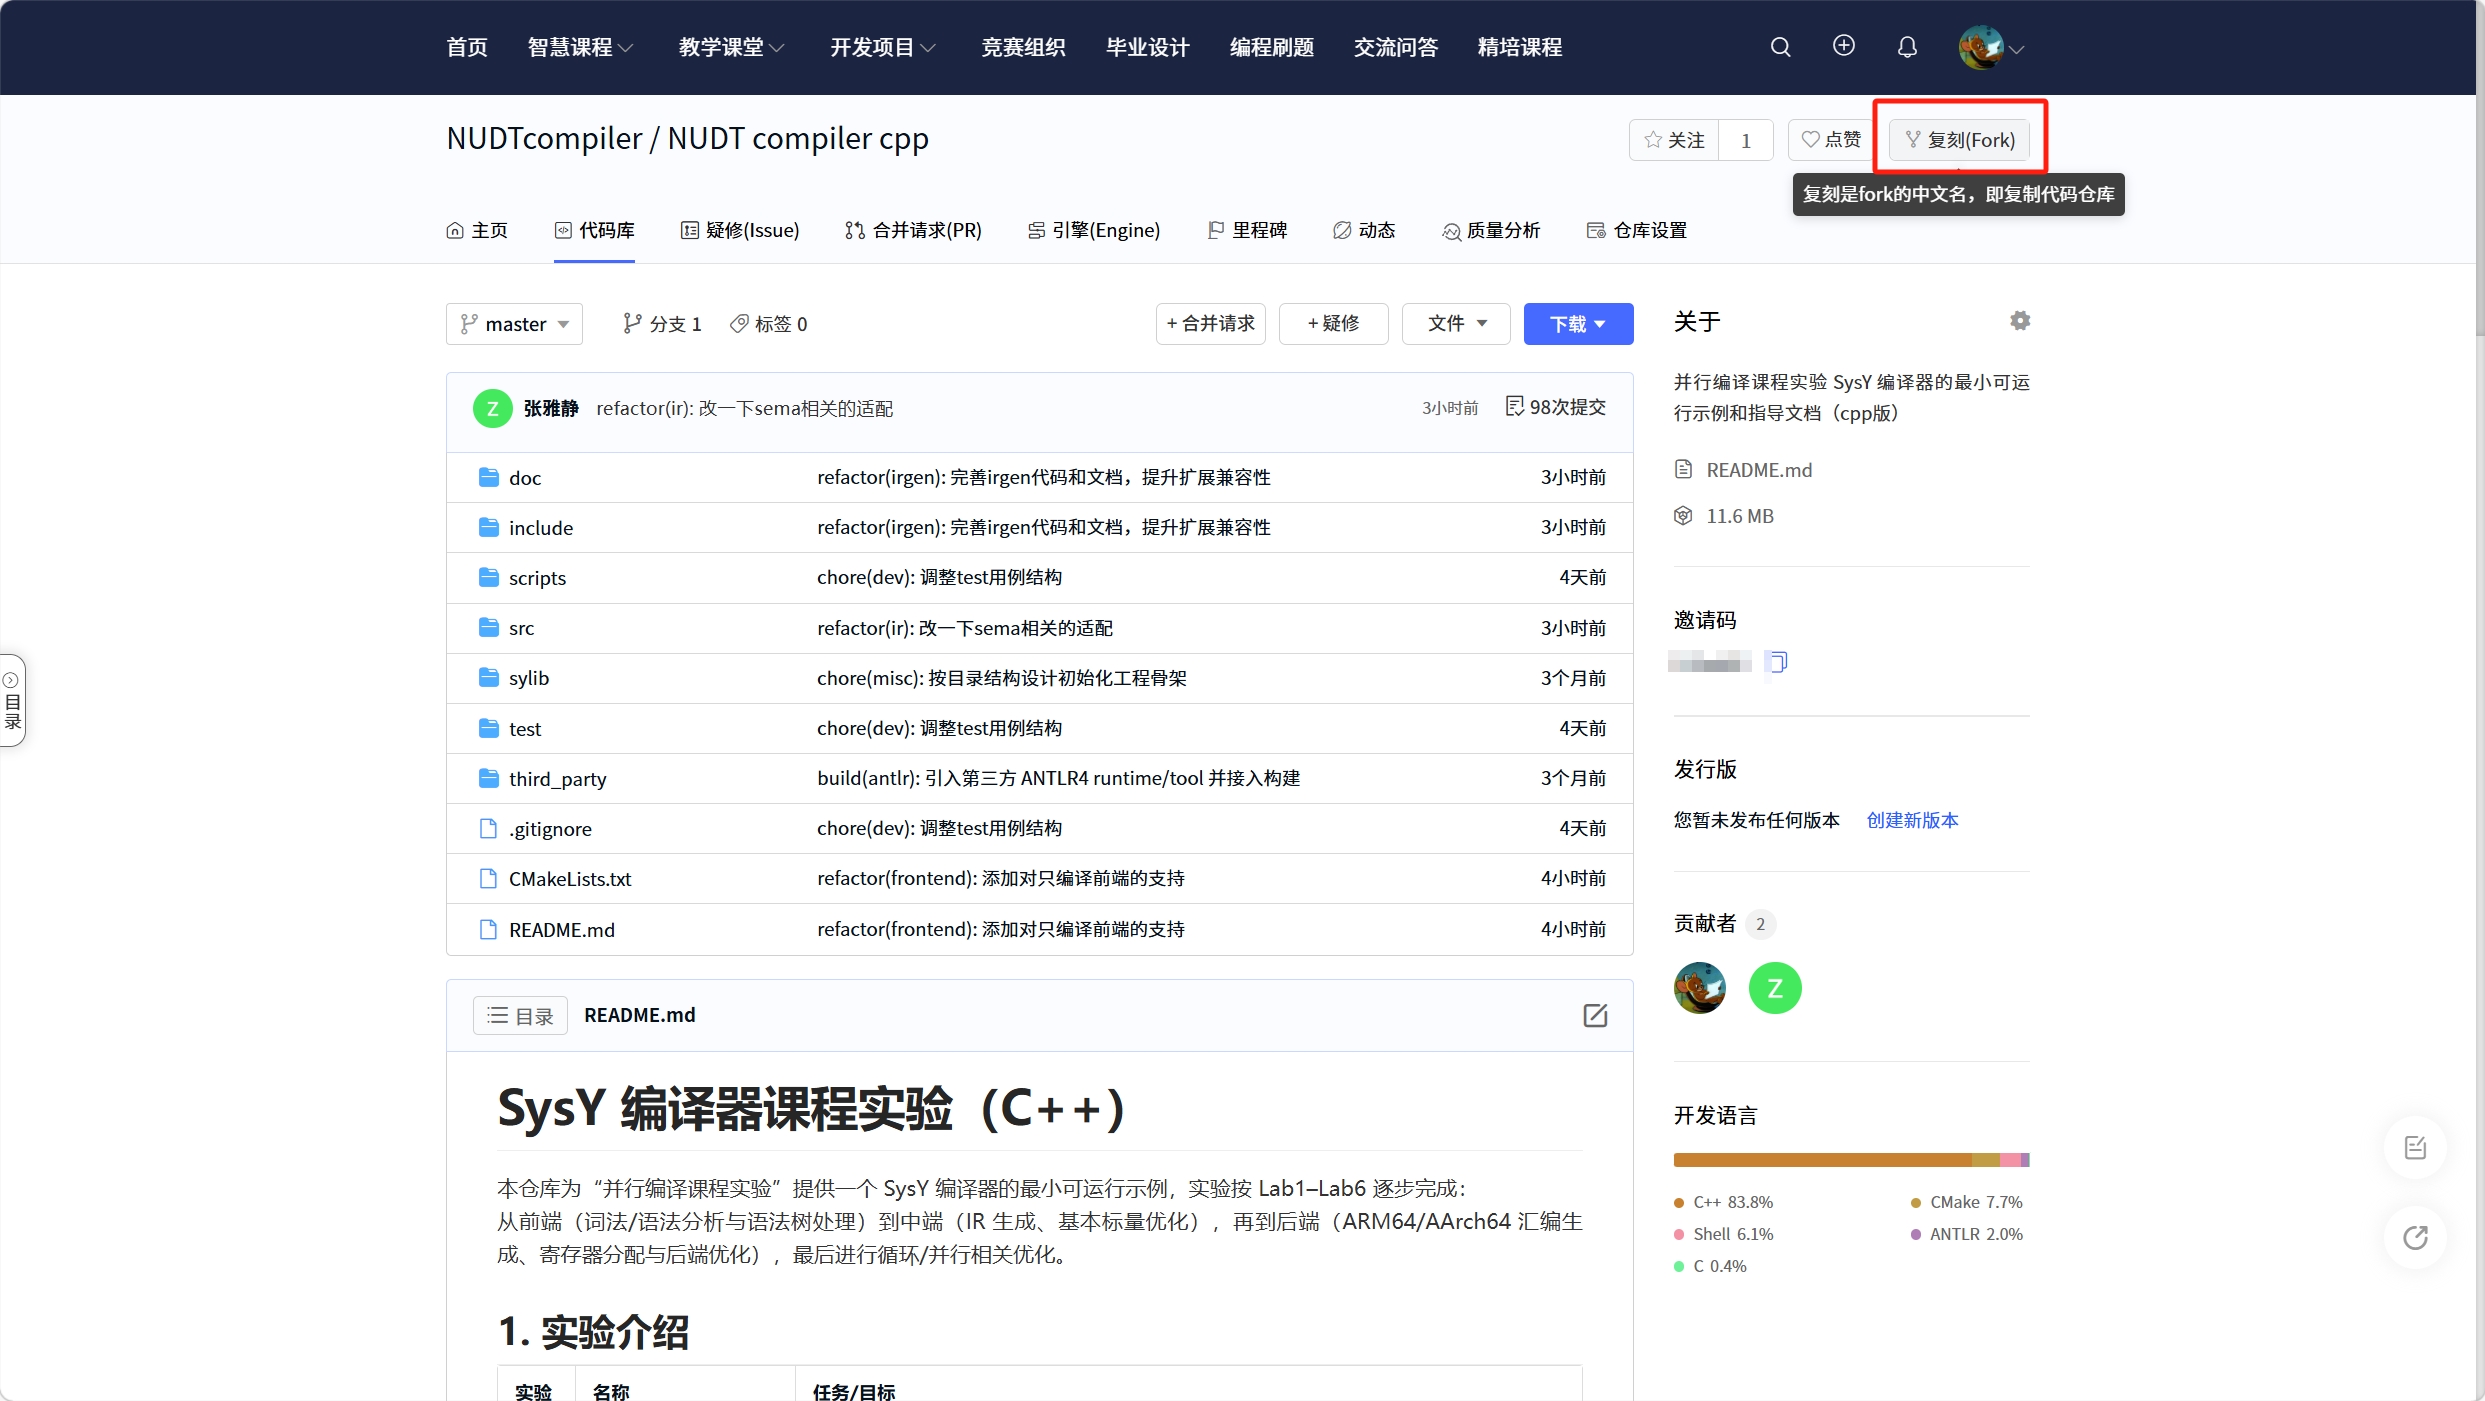Open the src folder in file list
The image size is (2485, 1401).
point(520,627)
